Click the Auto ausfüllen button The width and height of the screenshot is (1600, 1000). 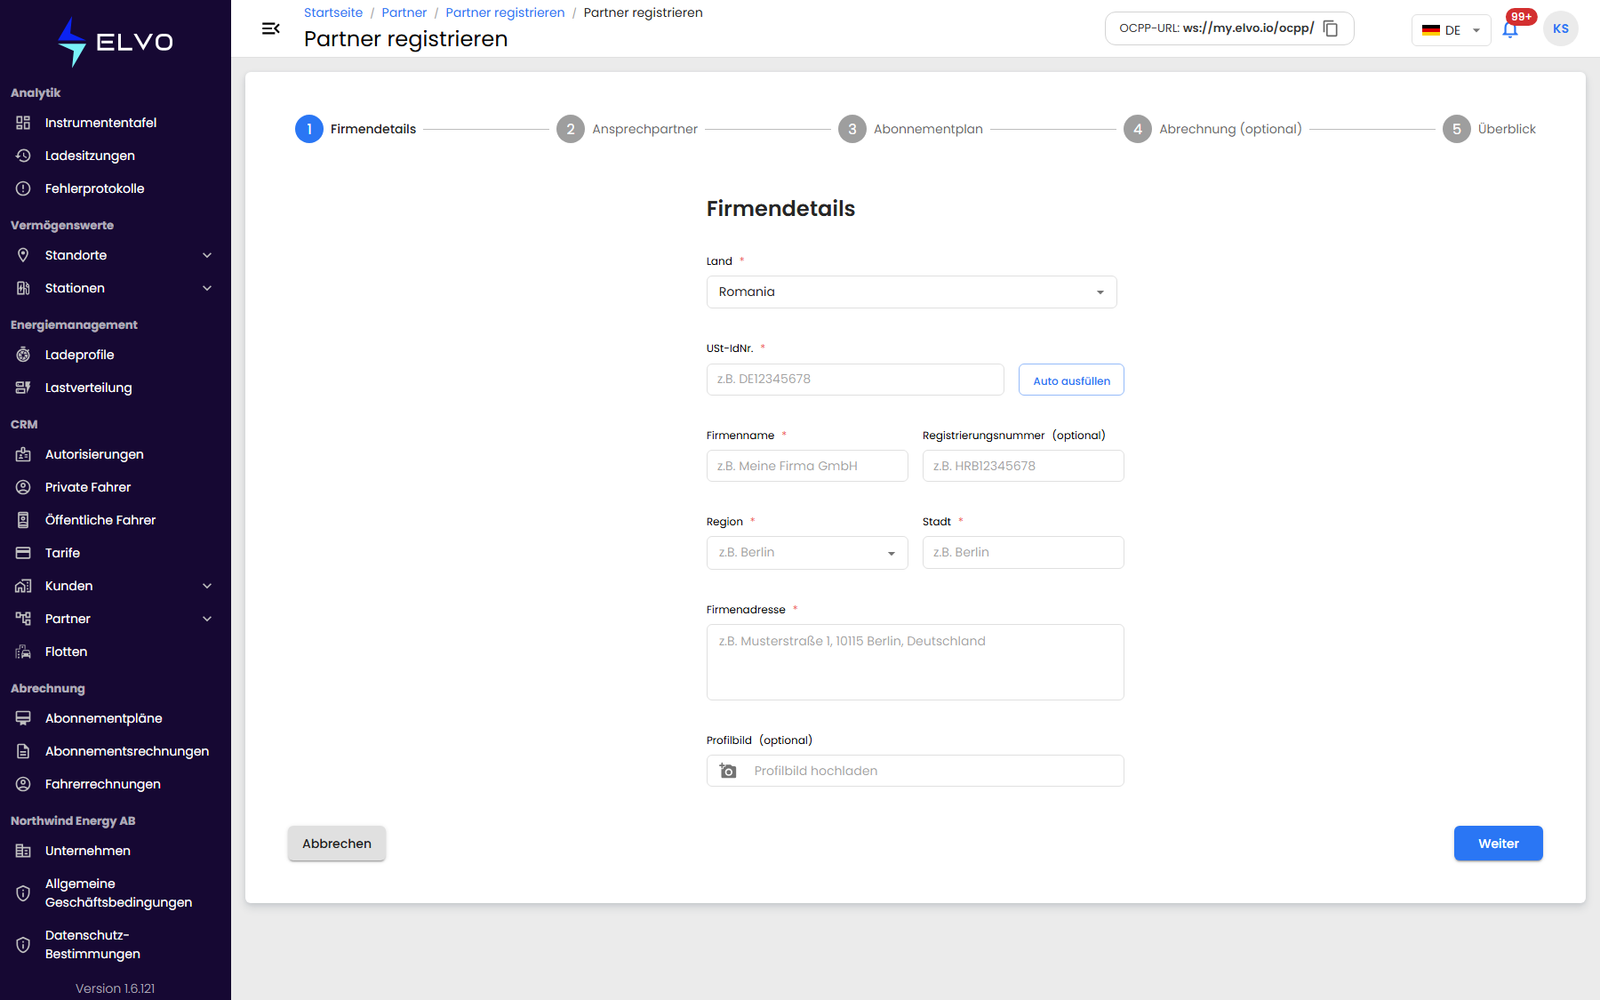(x=1071, y=380)
